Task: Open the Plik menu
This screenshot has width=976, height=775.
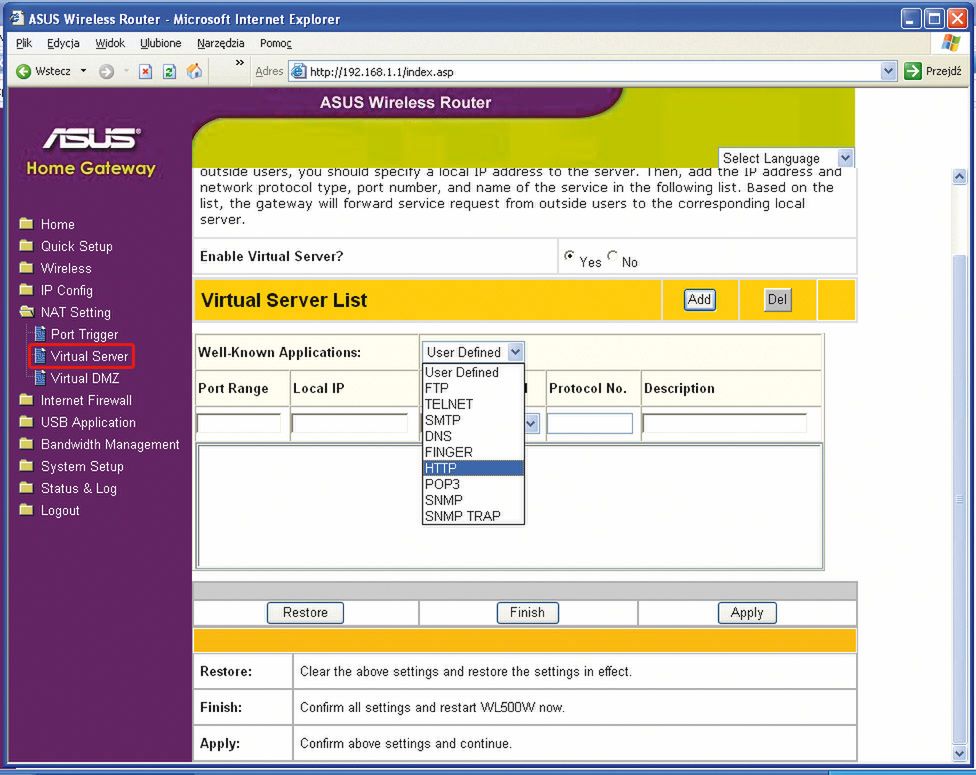Action: pyautogui.click(x=24, y=43)
